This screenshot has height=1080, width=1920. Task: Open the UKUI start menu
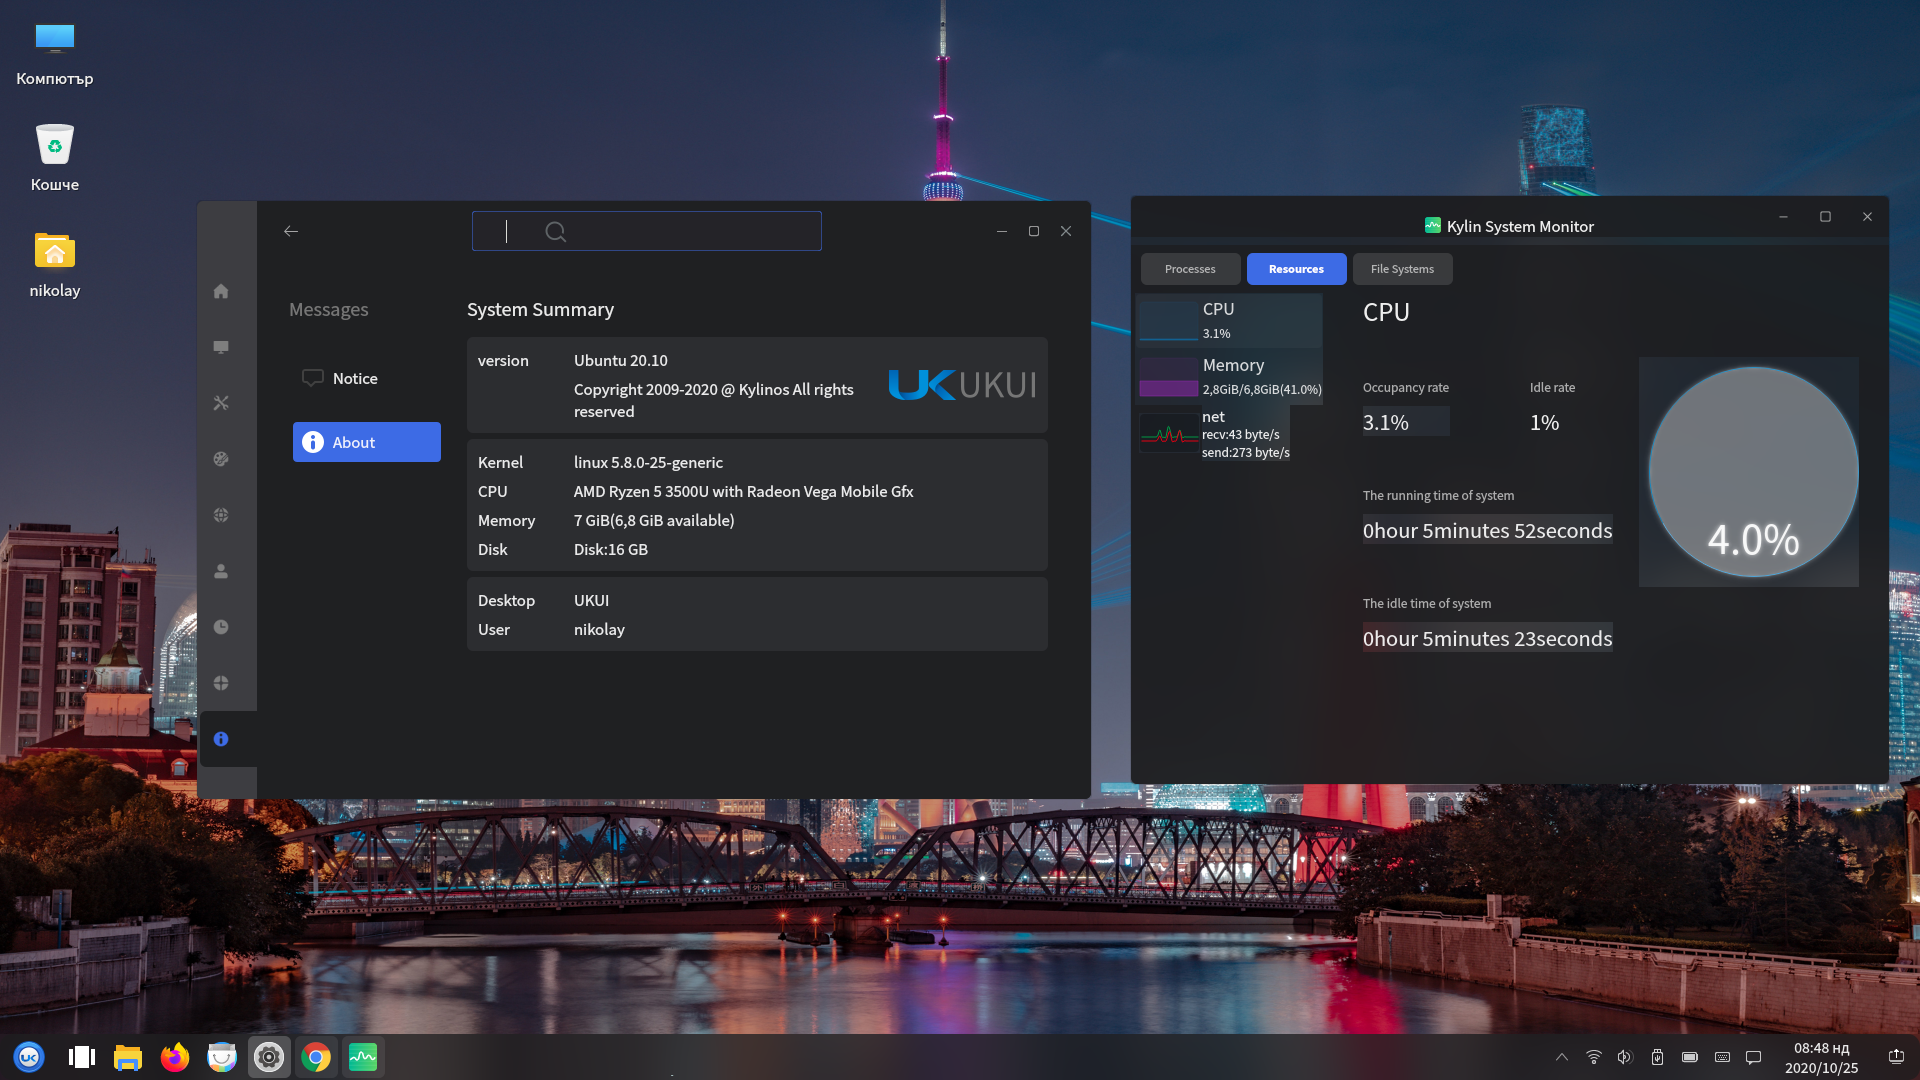click(x=29, y=1057)
